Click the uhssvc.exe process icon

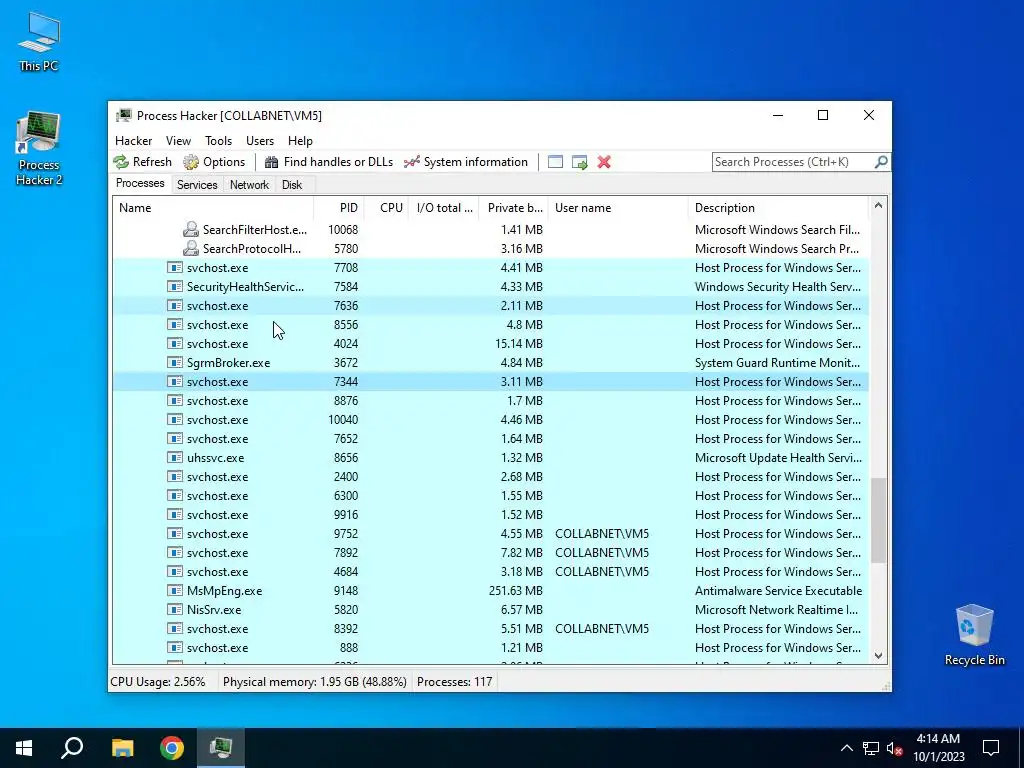pyautogui.click(x=174, y=458)
